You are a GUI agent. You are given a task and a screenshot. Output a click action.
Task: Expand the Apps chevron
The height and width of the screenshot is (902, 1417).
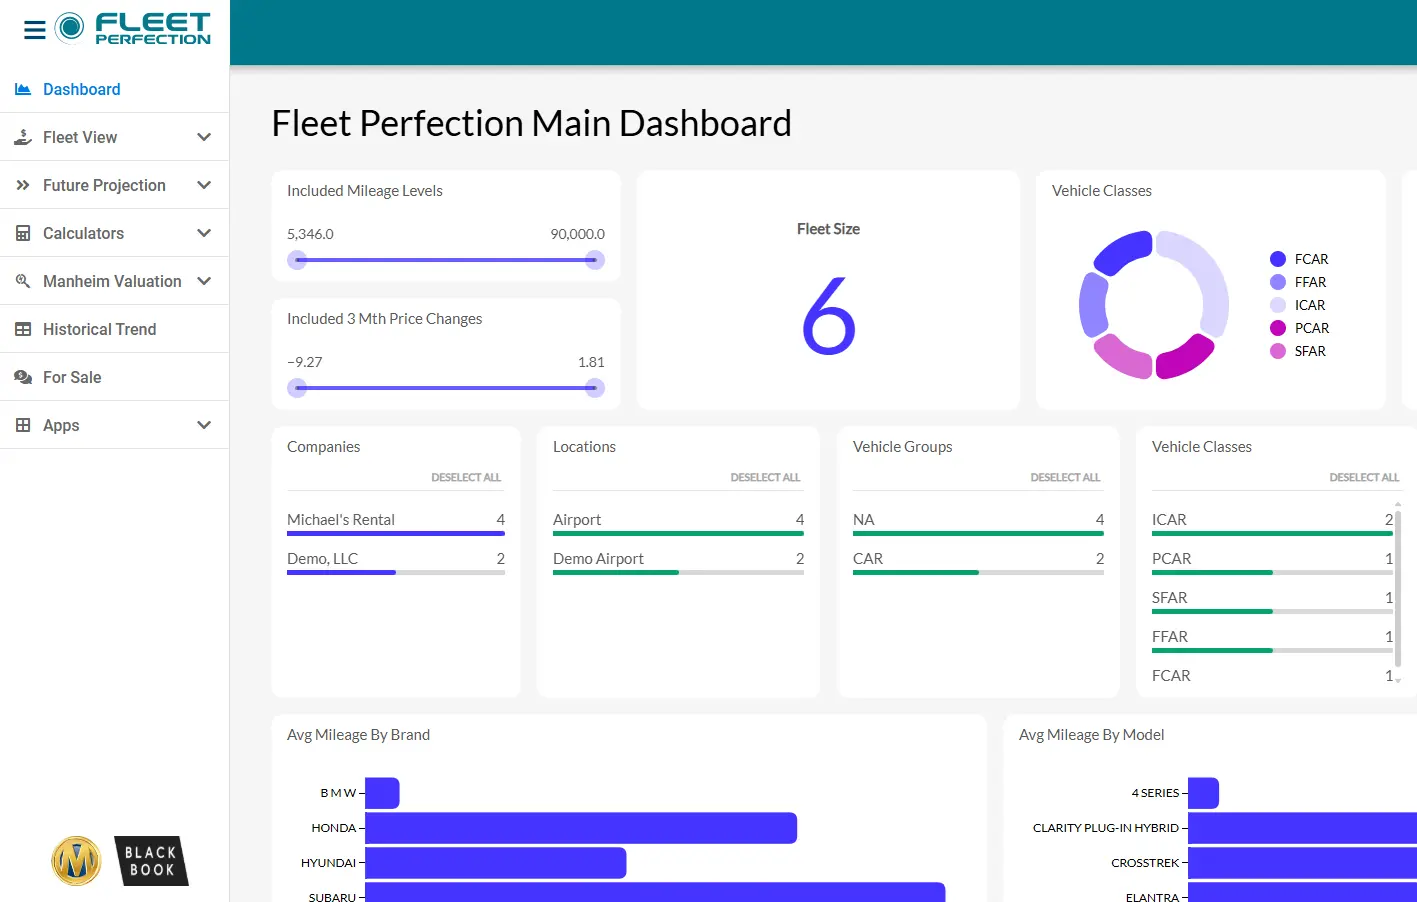point(204,425)
